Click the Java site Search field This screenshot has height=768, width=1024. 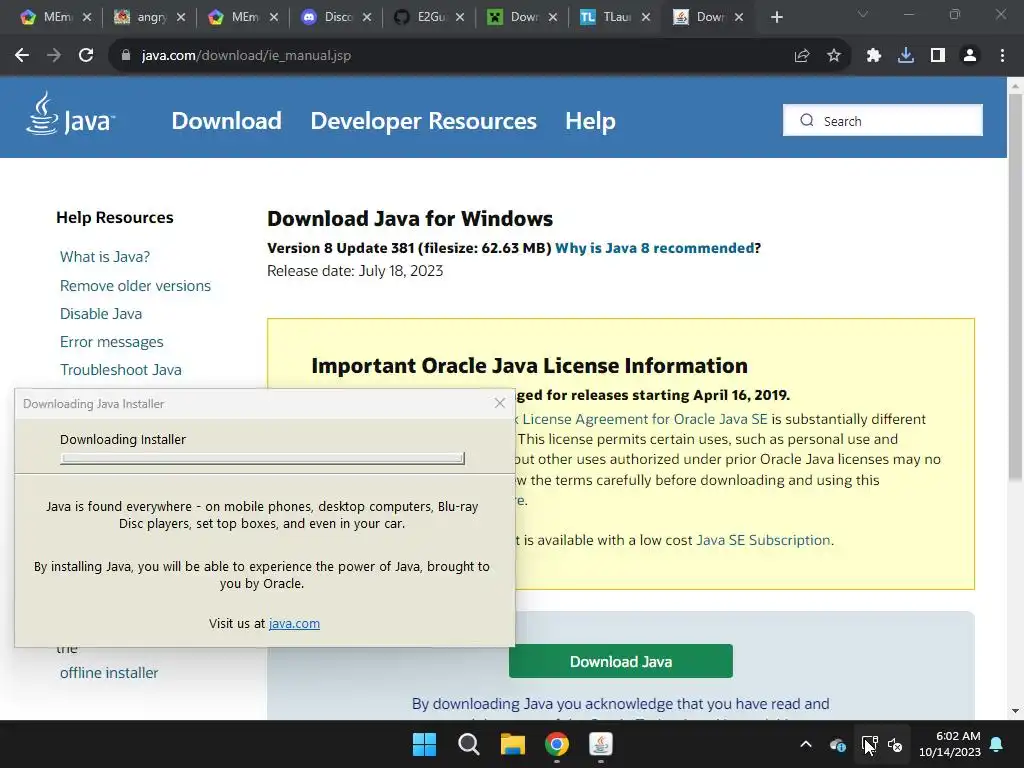(x=883, y=120)
